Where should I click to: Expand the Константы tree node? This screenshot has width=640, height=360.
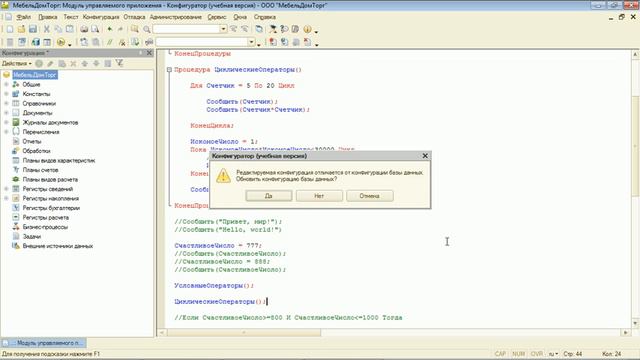pyautogui.click(x=6, y=94)
